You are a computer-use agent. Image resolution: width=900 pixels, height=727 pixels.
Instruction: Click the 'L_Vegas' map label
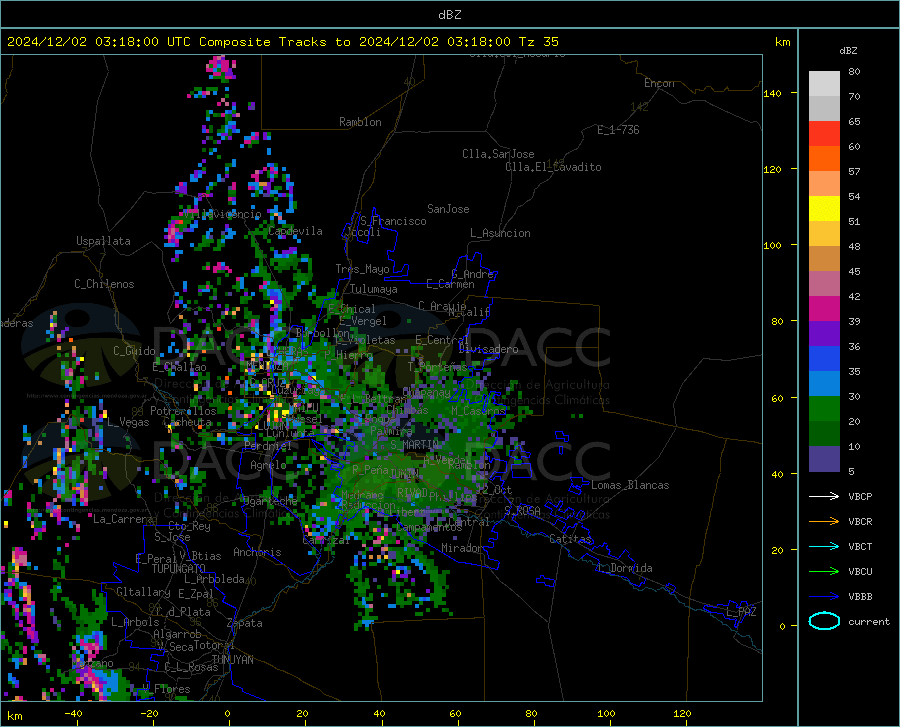tap(128, 422)
